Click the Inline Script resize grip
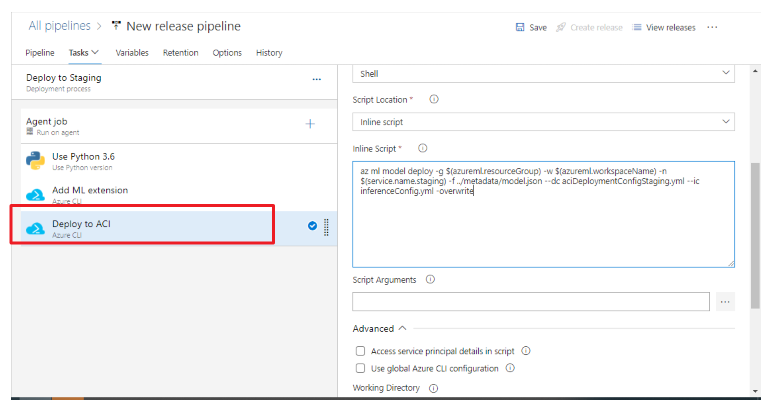This screenshot has height=403, width=763. coord(731,263)
